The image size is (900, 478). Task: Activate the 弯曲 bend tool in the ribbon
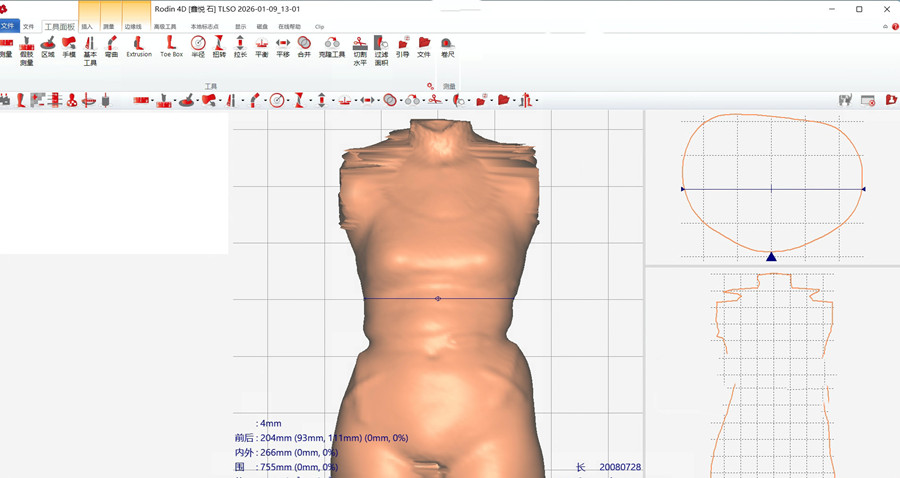[111, 47]
